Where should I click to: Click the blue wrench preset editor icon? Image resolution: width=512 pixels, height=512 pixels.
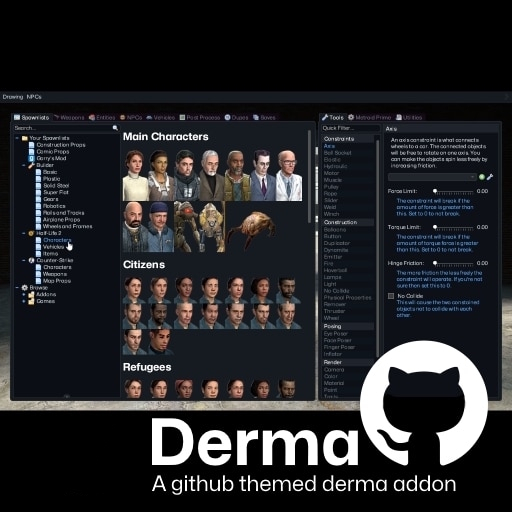[x=490, y=177]
